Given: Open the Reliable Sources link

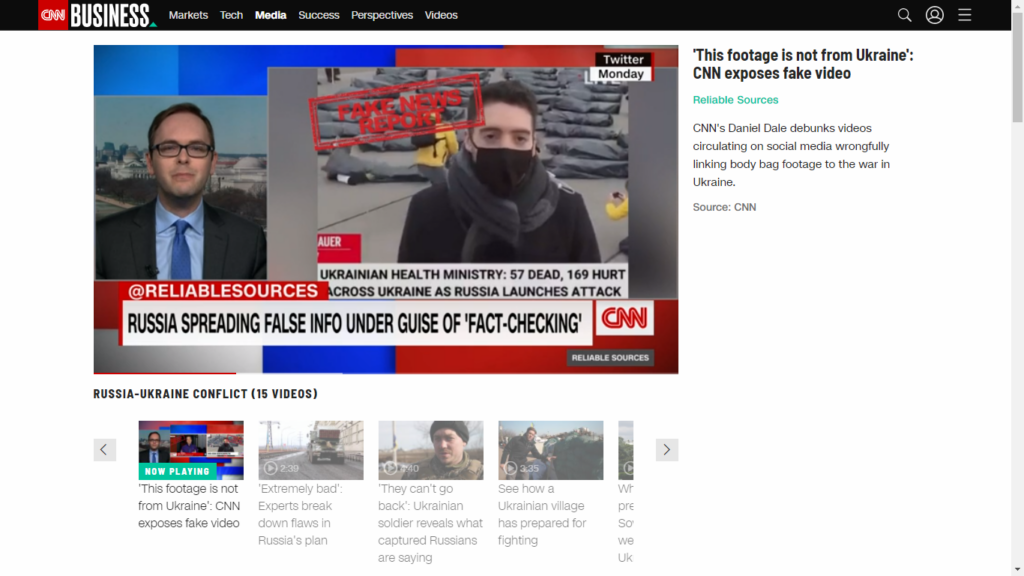Looking at the screenshot, I should coord(735,100).
